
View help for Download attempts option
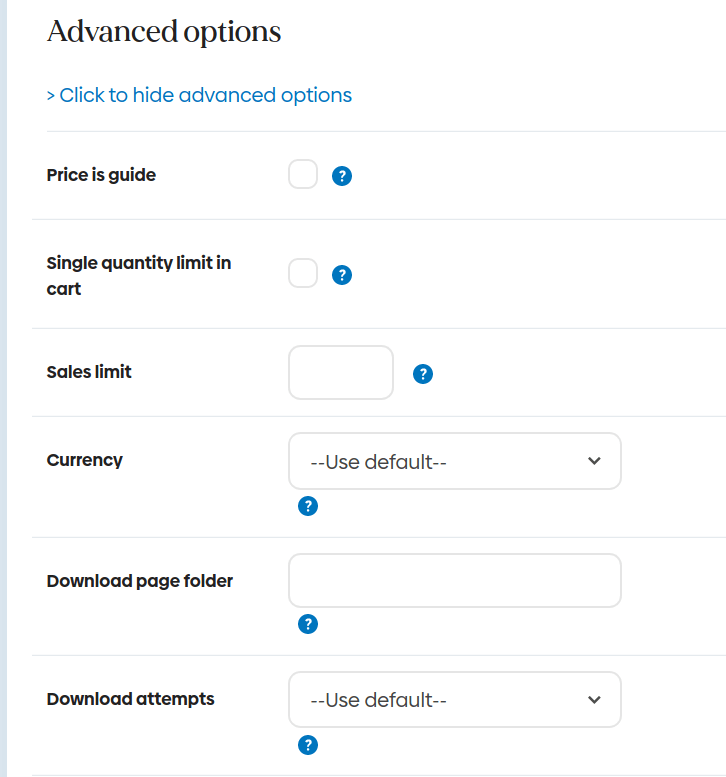[308, 745]
